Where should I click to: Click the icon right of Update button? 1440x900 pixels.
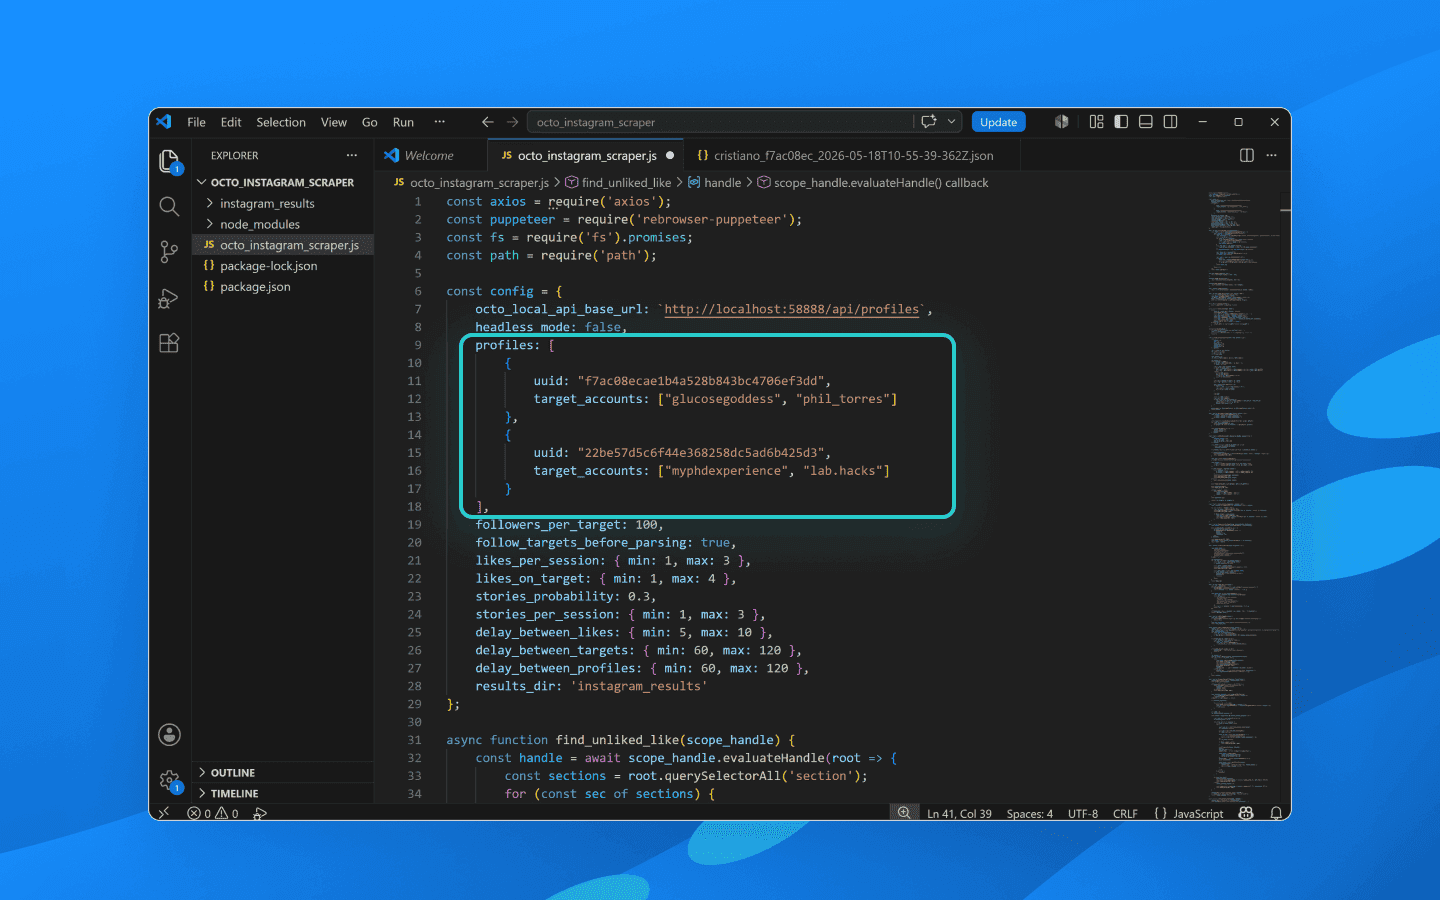coord(1061,122)
